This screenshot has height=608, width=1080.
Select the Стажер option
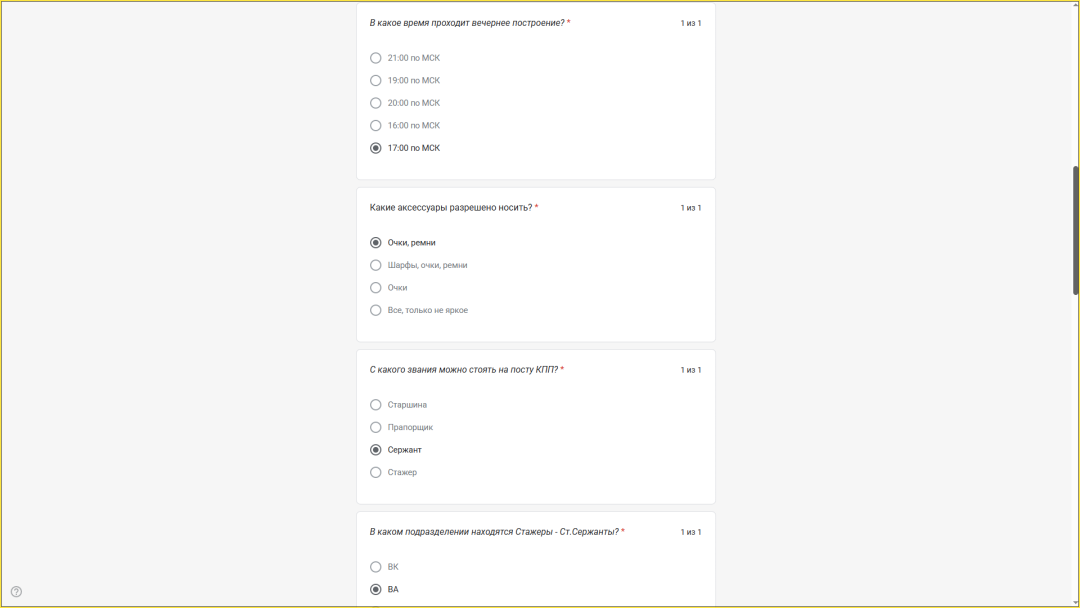click(x=376, y=473)
